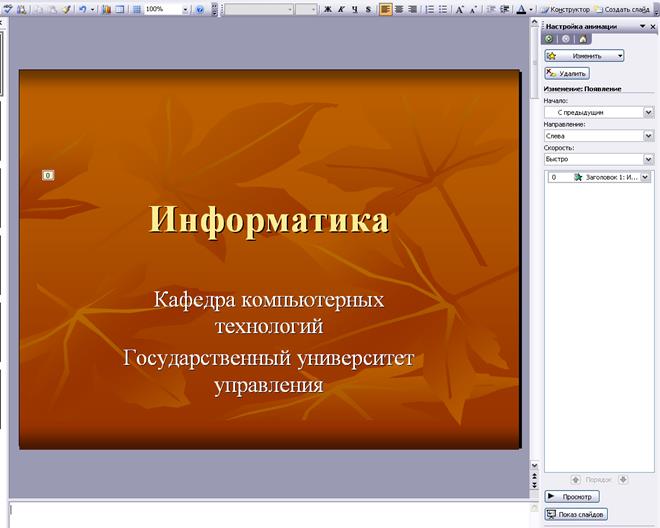
Task: Click Increase Font Size icon
Action: (x=460, y=9)
